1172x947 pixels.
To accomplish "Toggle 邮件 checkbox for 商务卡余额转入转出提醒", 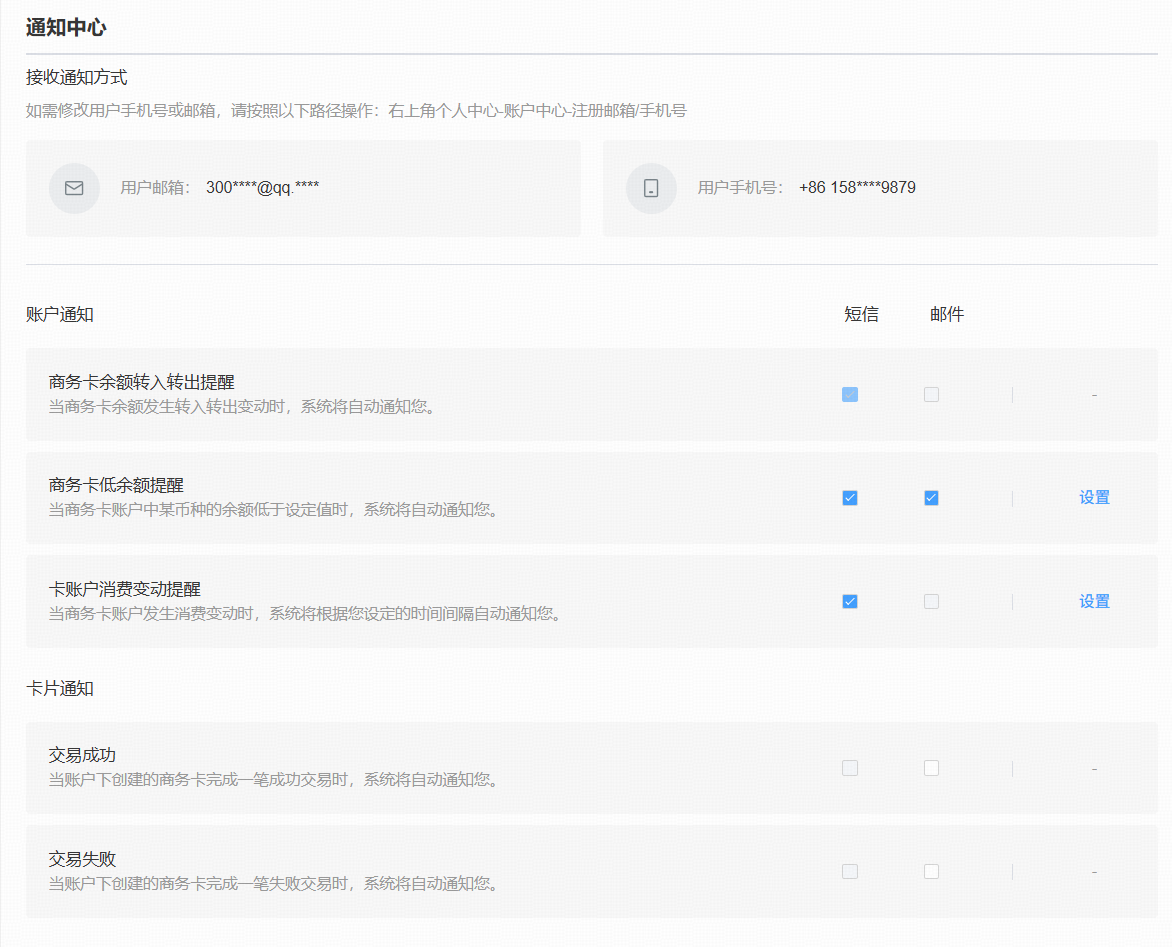I will tap(931, 395).
